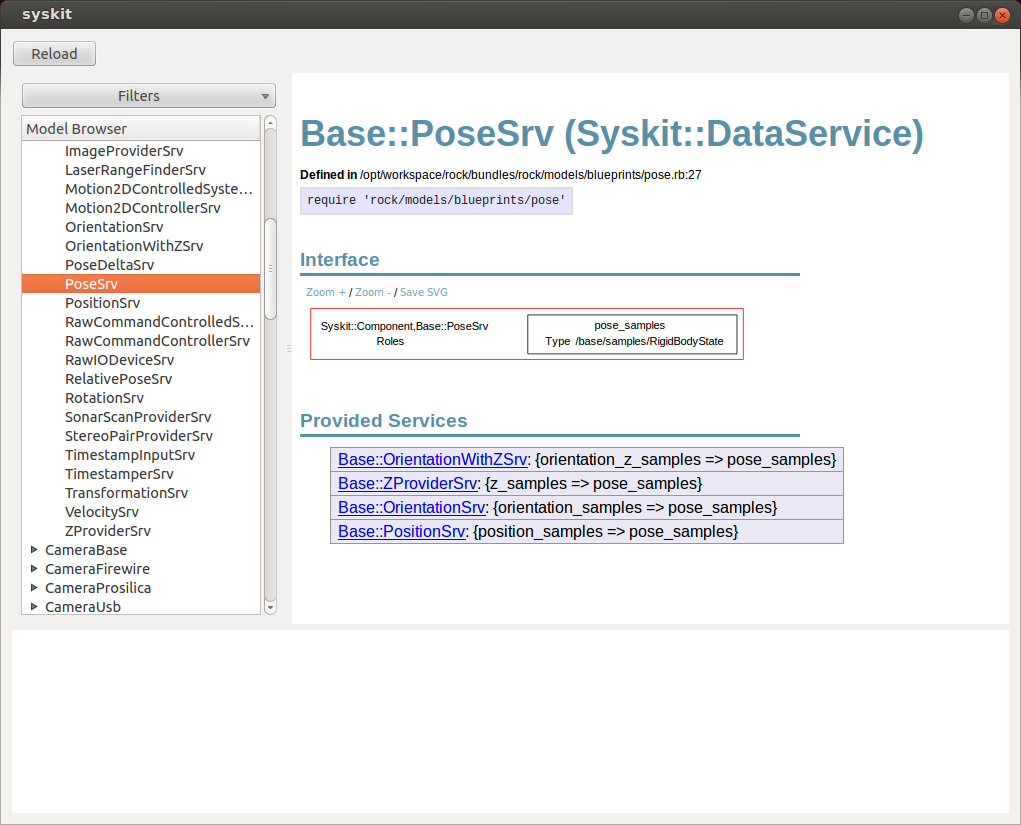Click the Model Browser column header
Screen dimensions: 1021x825
tap(140, 129)
